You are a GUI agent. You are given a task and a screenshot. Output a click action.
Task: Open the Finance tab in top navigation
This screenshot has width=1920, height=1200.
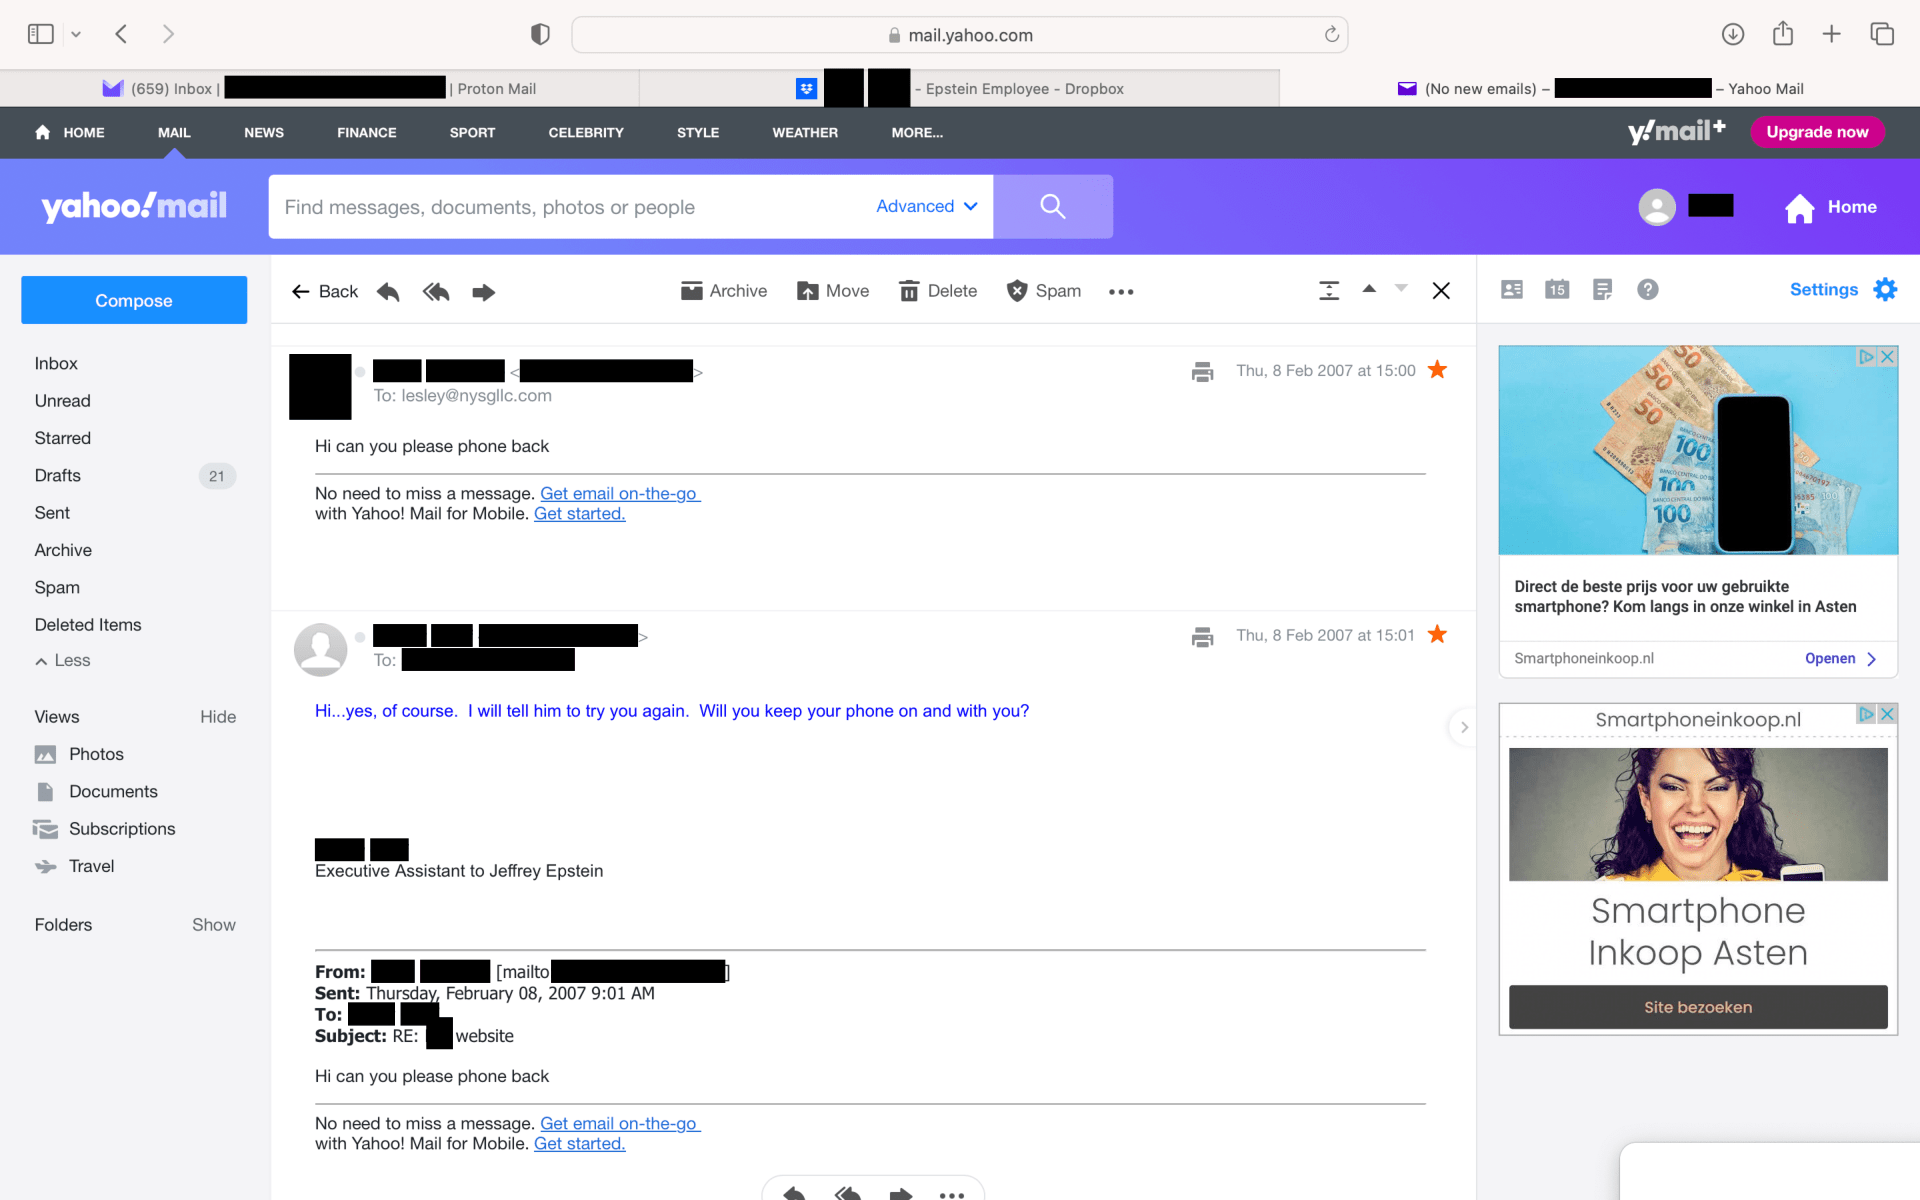(x=366, y=132)
